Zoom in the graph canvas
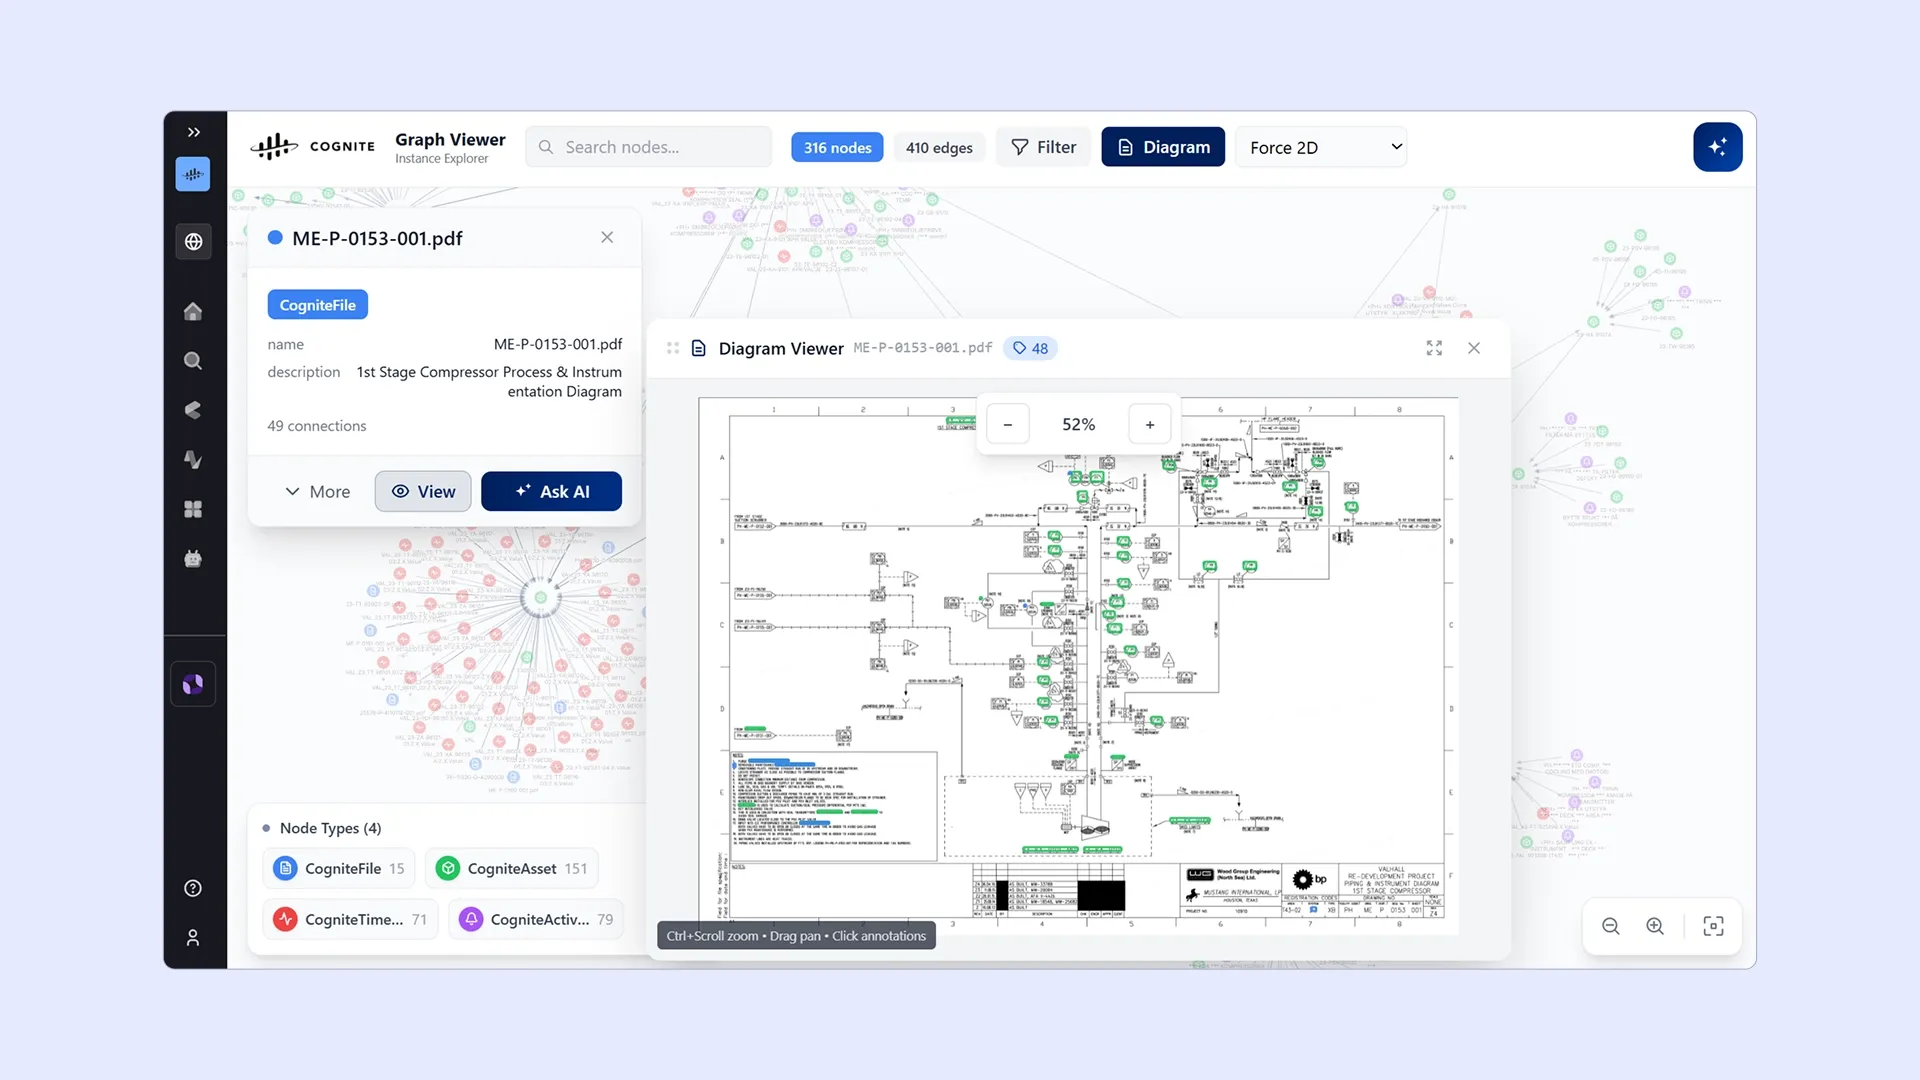The image size is (1920, 1080). pyautogui.click(x=1655, y=926)
